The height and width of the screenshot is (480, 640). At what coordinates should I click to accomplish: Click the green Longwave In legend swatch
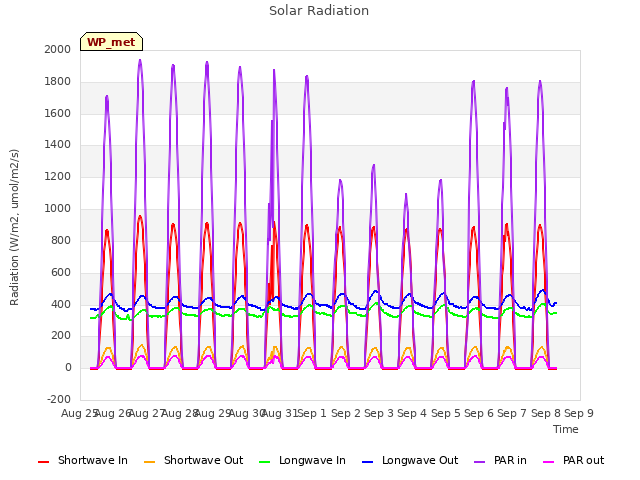coord(264,462)
